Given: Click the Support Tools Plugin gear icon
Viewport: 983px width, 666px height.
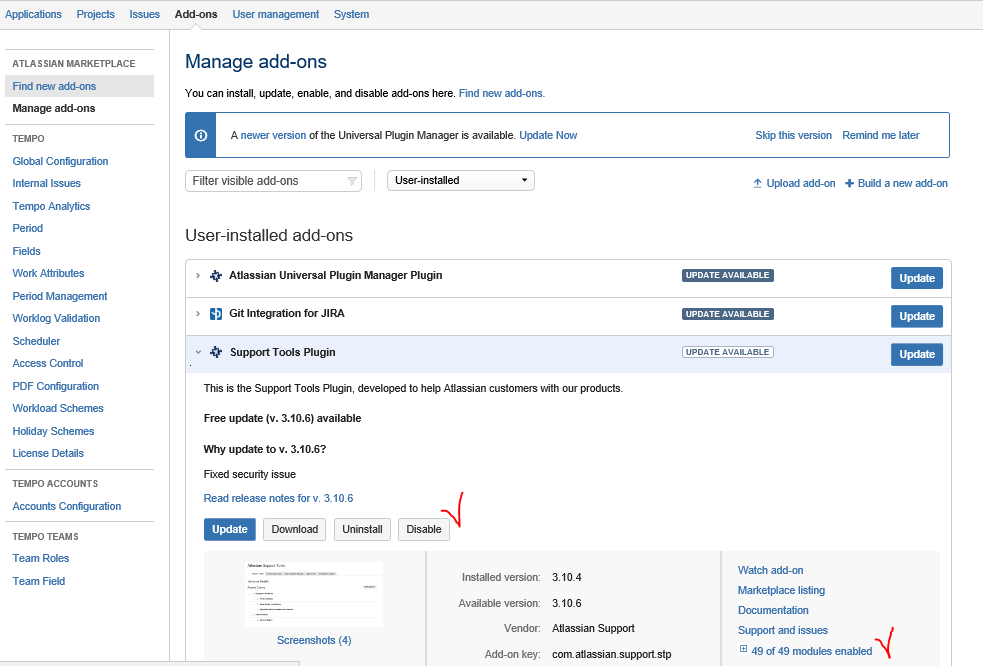Looking at the screenshot, I should pyautogui.click(x=216, y=352).
